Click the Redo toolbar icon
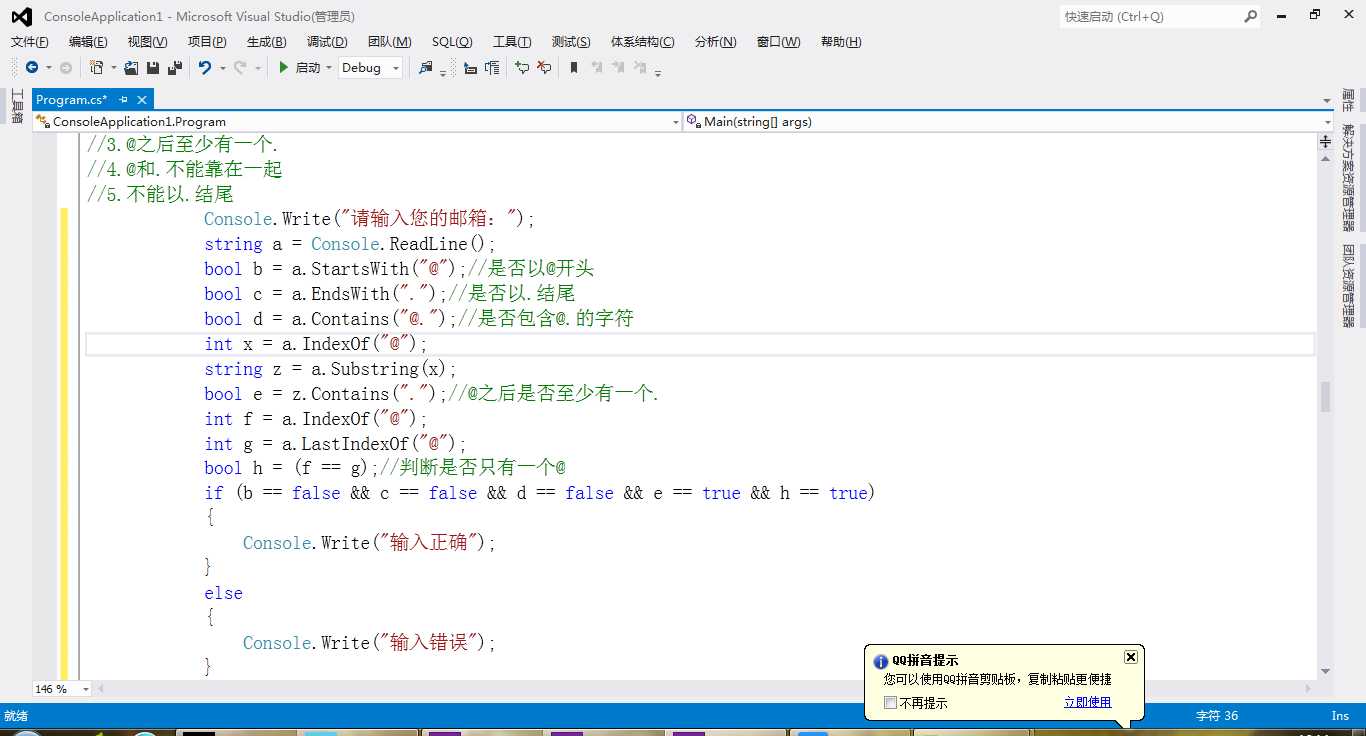The height and width of the screenshot is (736, 1366). point(240,68)
